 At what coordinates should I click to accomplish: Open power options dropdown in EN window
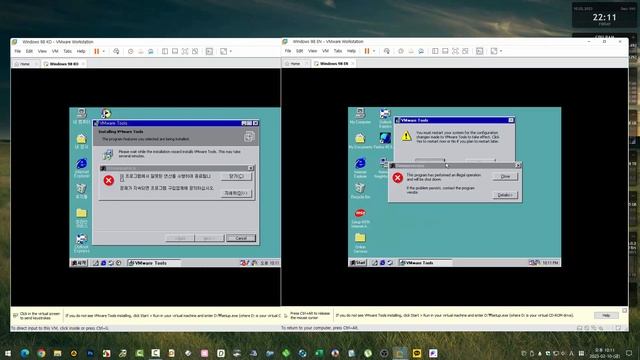point(374,51)
